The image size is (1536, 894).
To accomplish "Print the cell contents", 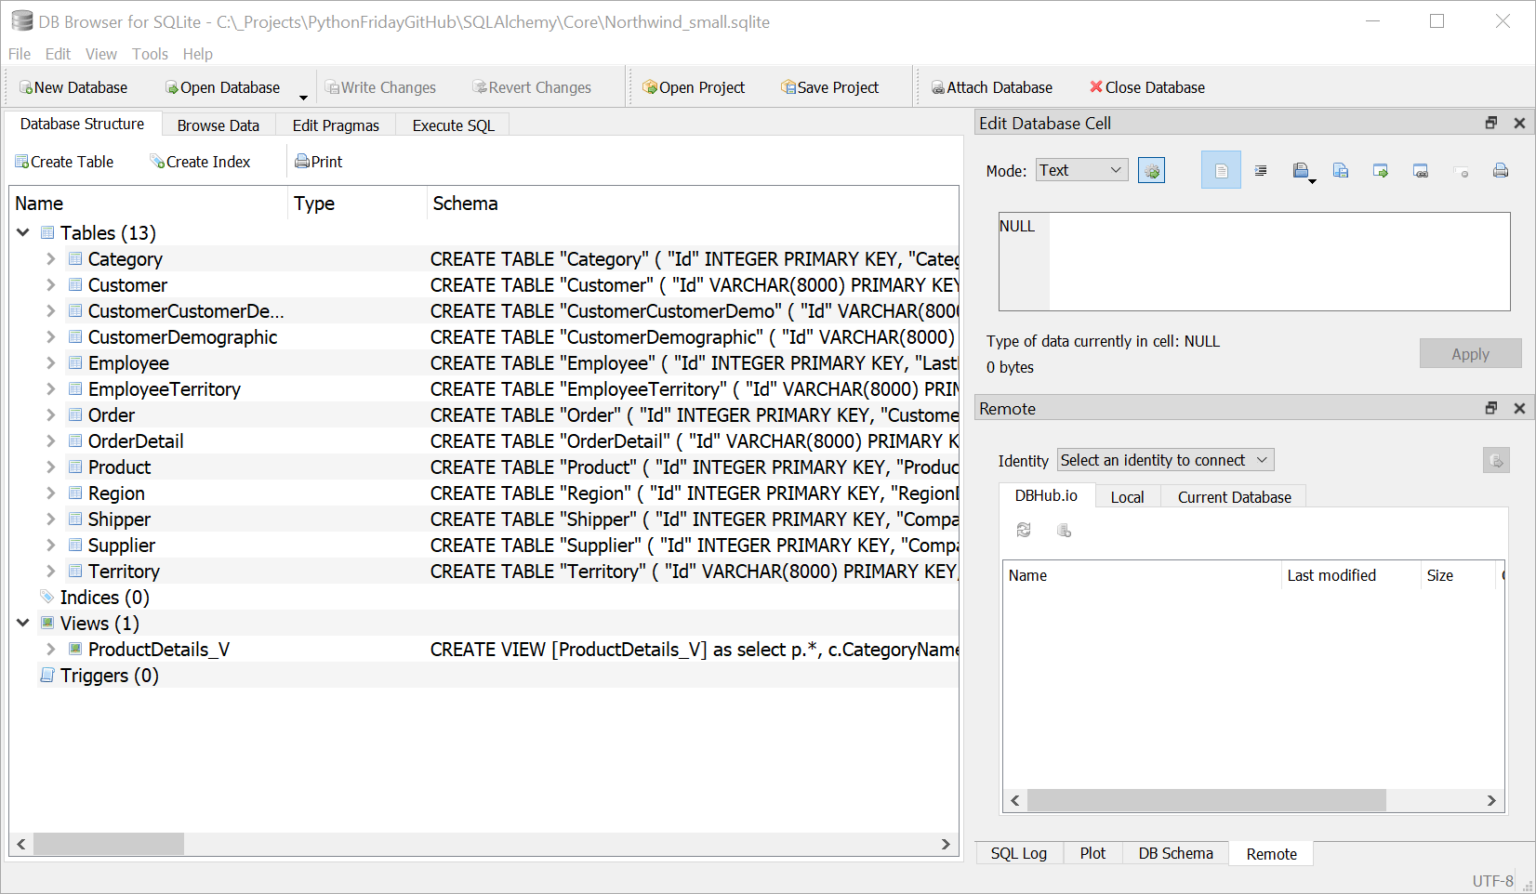I will [x=1500, y=170].
